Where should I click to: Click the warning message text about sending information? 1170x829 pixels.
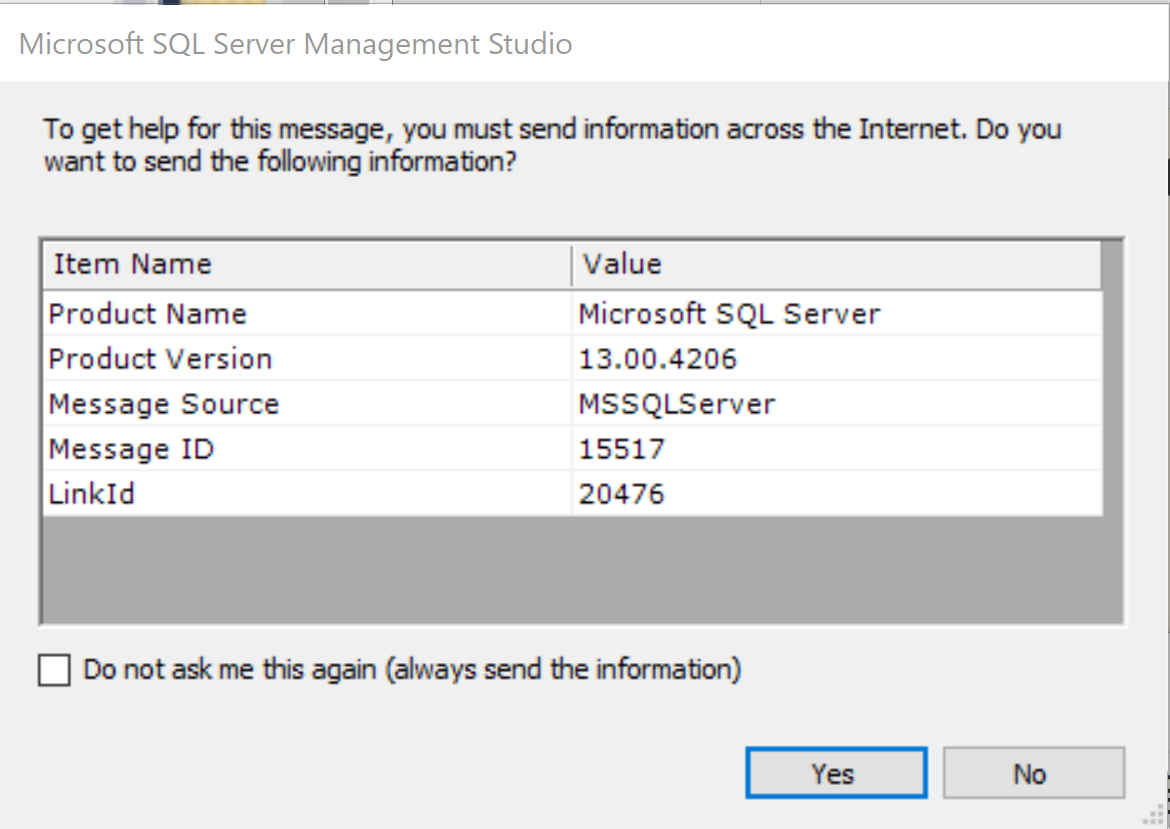coord(550,145)
